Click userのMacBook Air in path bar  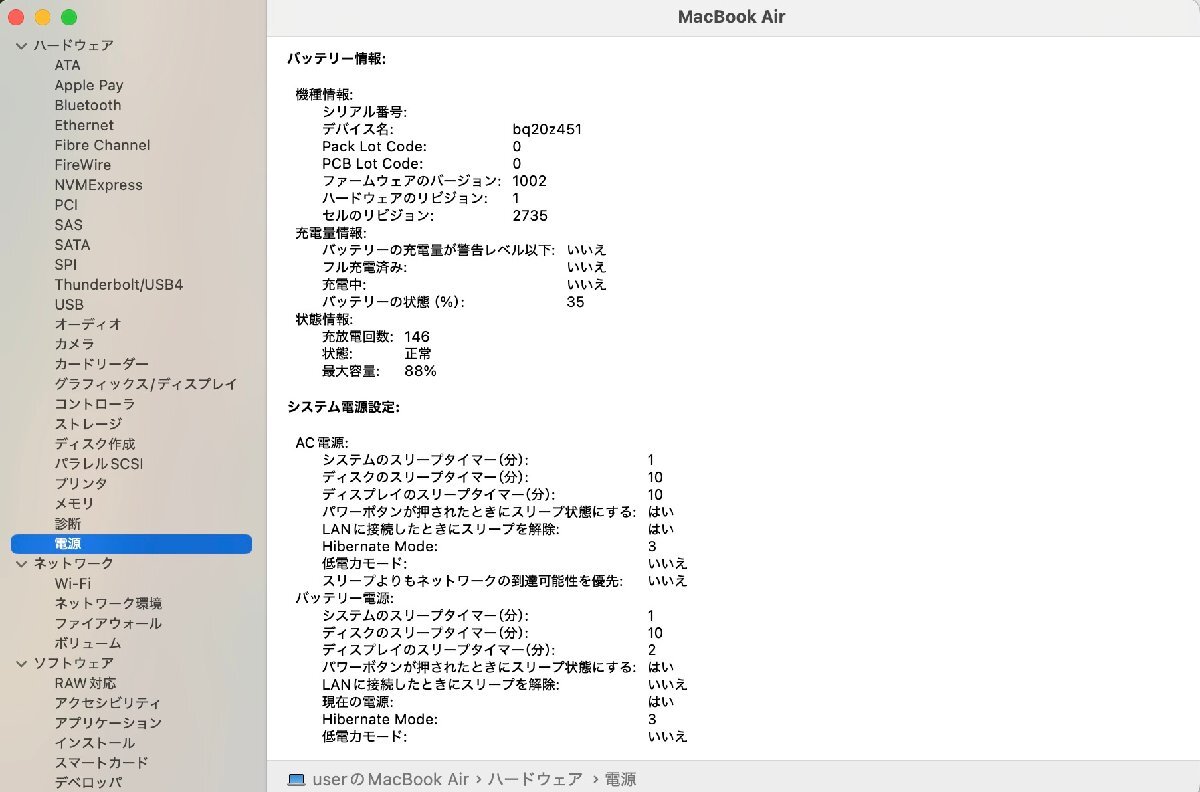[390, 779]
